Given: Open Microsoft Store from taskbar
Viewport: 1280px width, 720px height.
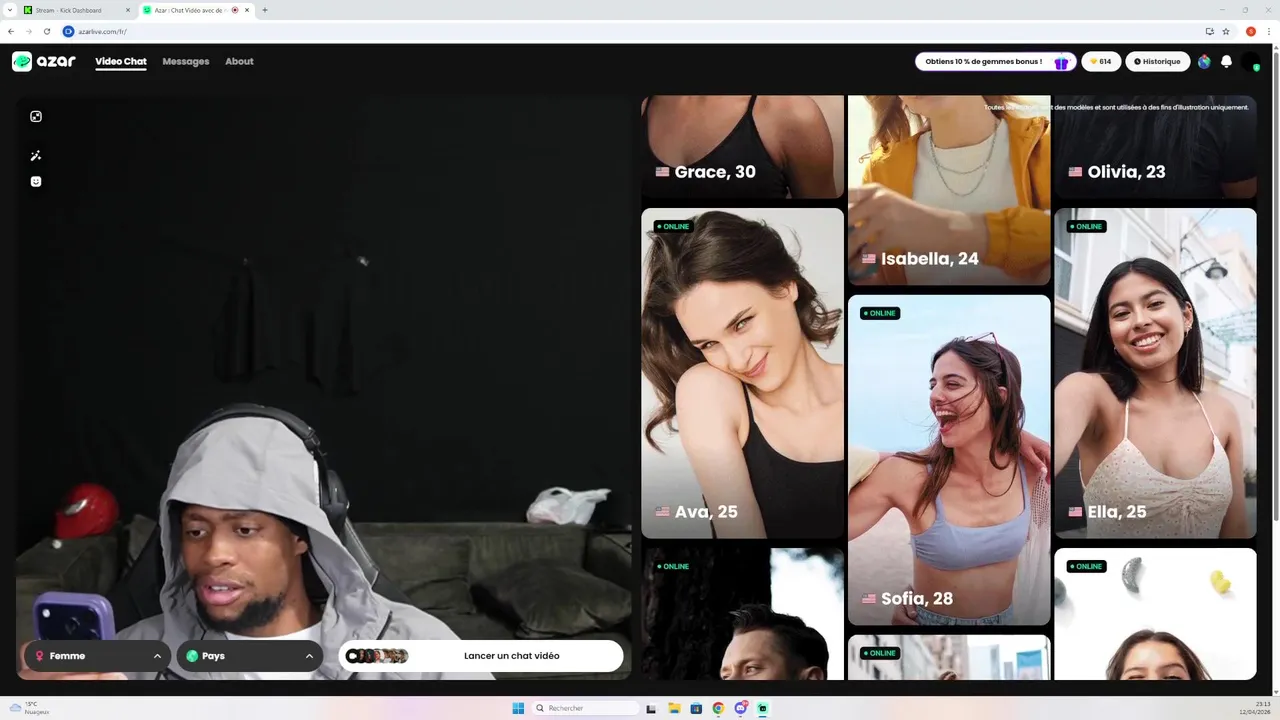Looking at the screenshot, I should pyautogui.click(x=696, y=708).
